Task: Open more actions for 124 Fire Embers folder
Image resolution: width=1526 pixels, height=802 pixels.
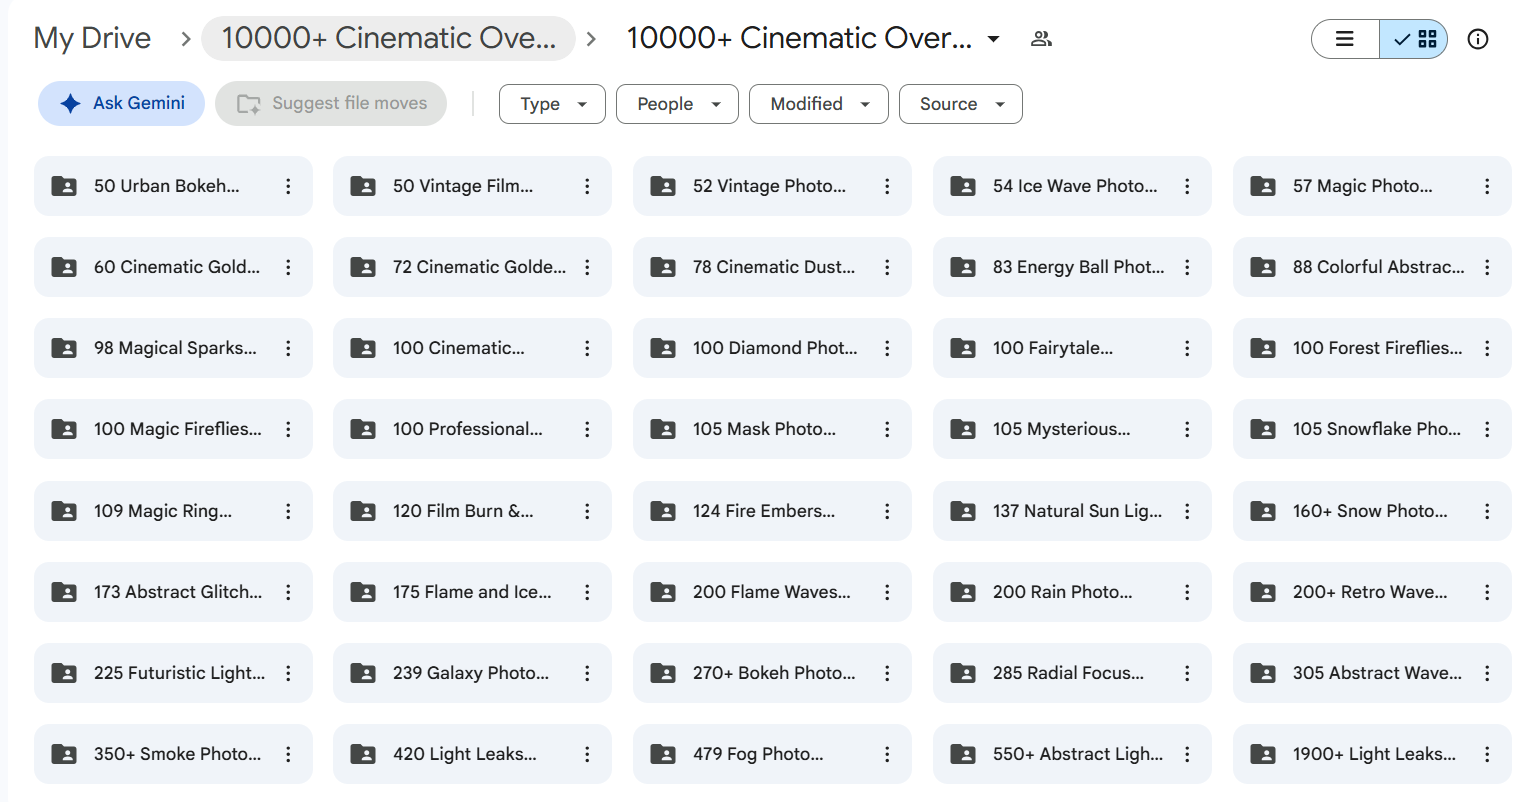Action: (887, 511)
